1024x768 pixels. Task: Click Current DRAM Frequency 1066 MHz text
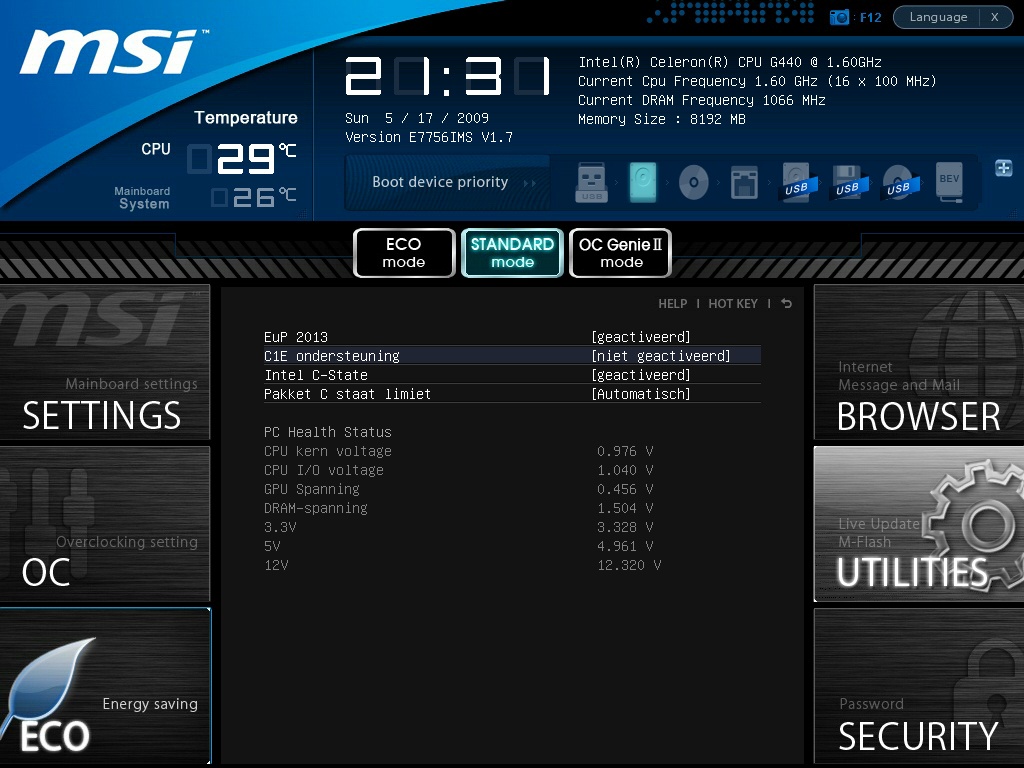[701, 101]
